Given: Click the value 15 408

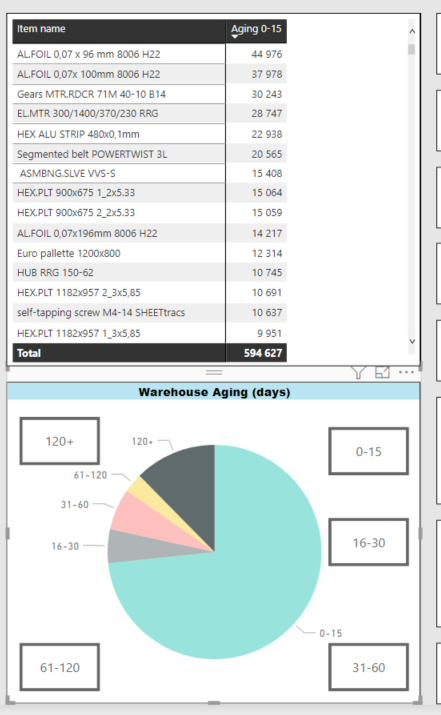Looking at the screenshot, I should 267,173.
